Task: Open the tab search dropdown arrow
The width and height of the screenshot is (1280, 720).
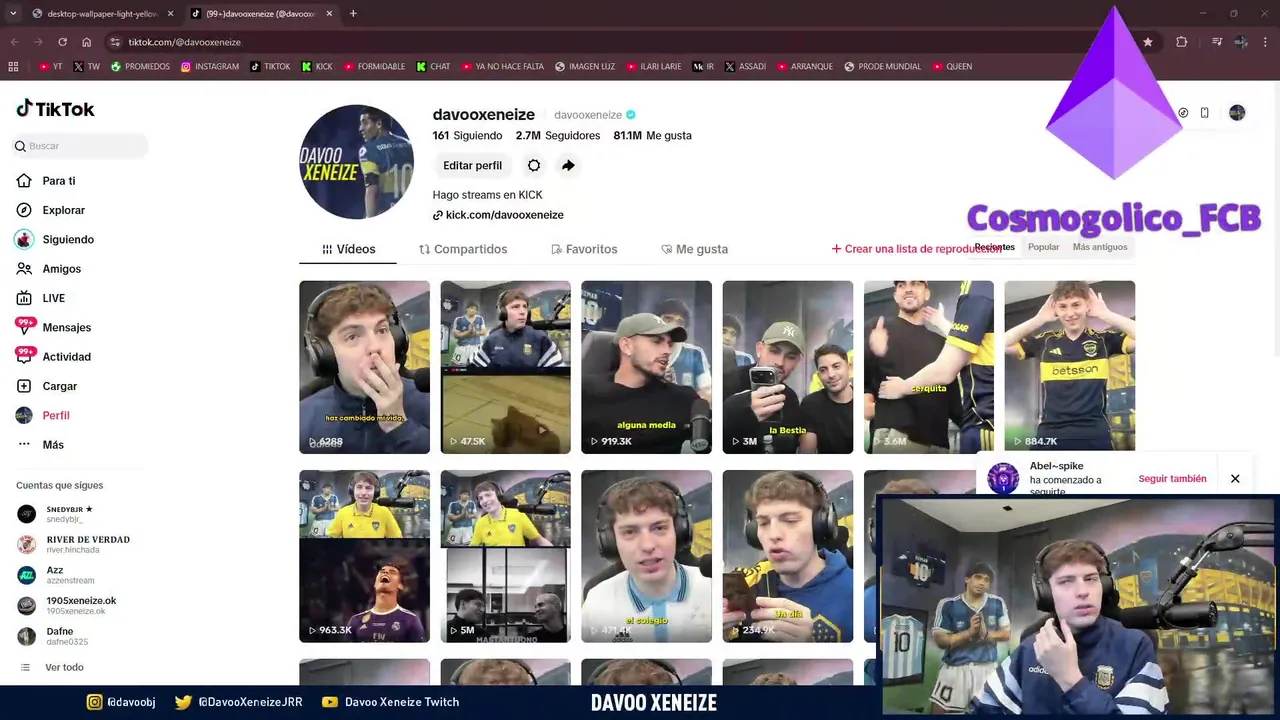Action: [12, 14]
